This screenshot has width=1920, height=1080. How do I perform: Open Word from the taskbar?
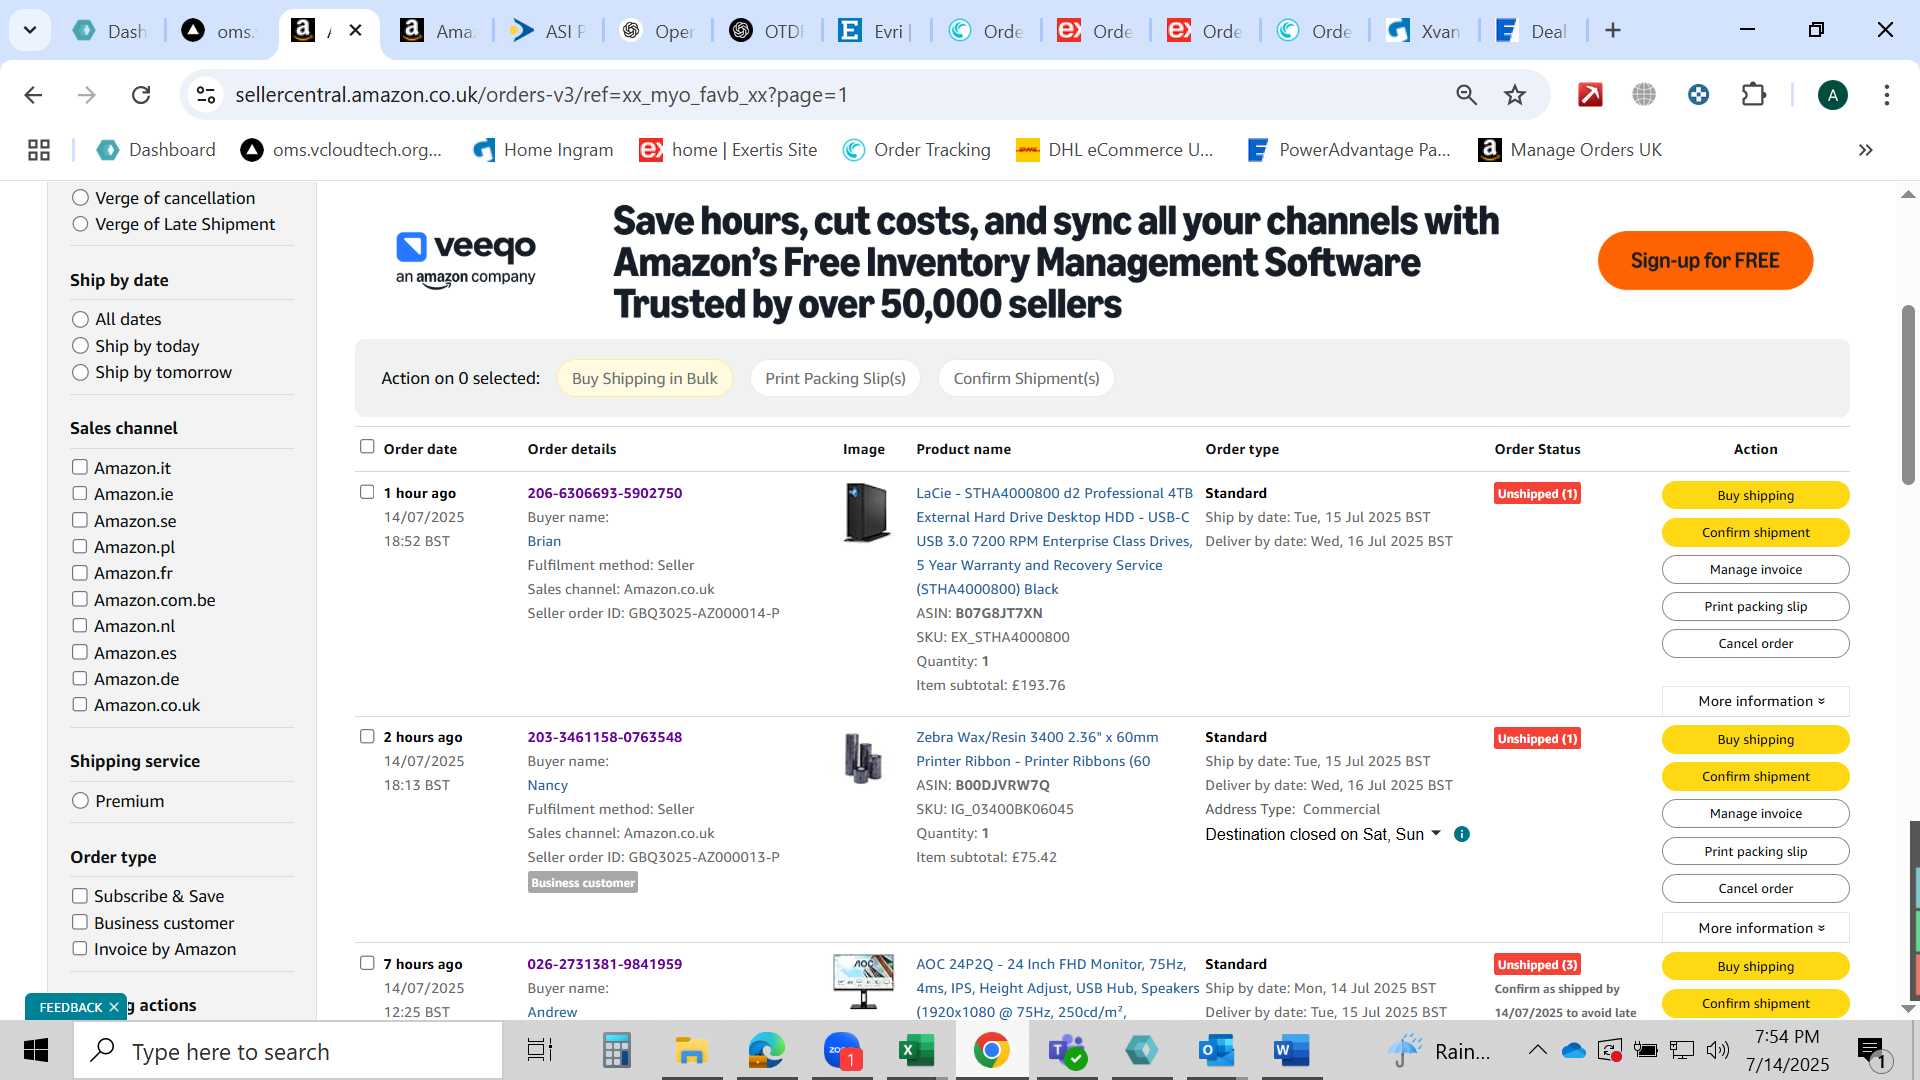click(x=1291, y=1051)
